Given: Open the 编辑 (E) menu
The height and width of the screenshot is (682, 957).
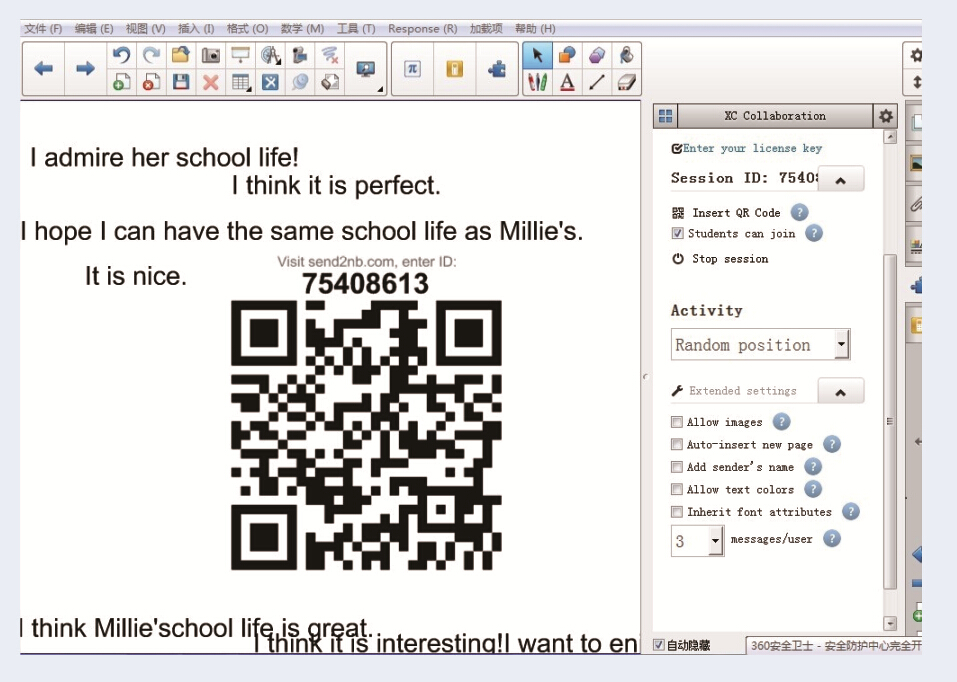Looking at the screenshot, I should (94, 29).
